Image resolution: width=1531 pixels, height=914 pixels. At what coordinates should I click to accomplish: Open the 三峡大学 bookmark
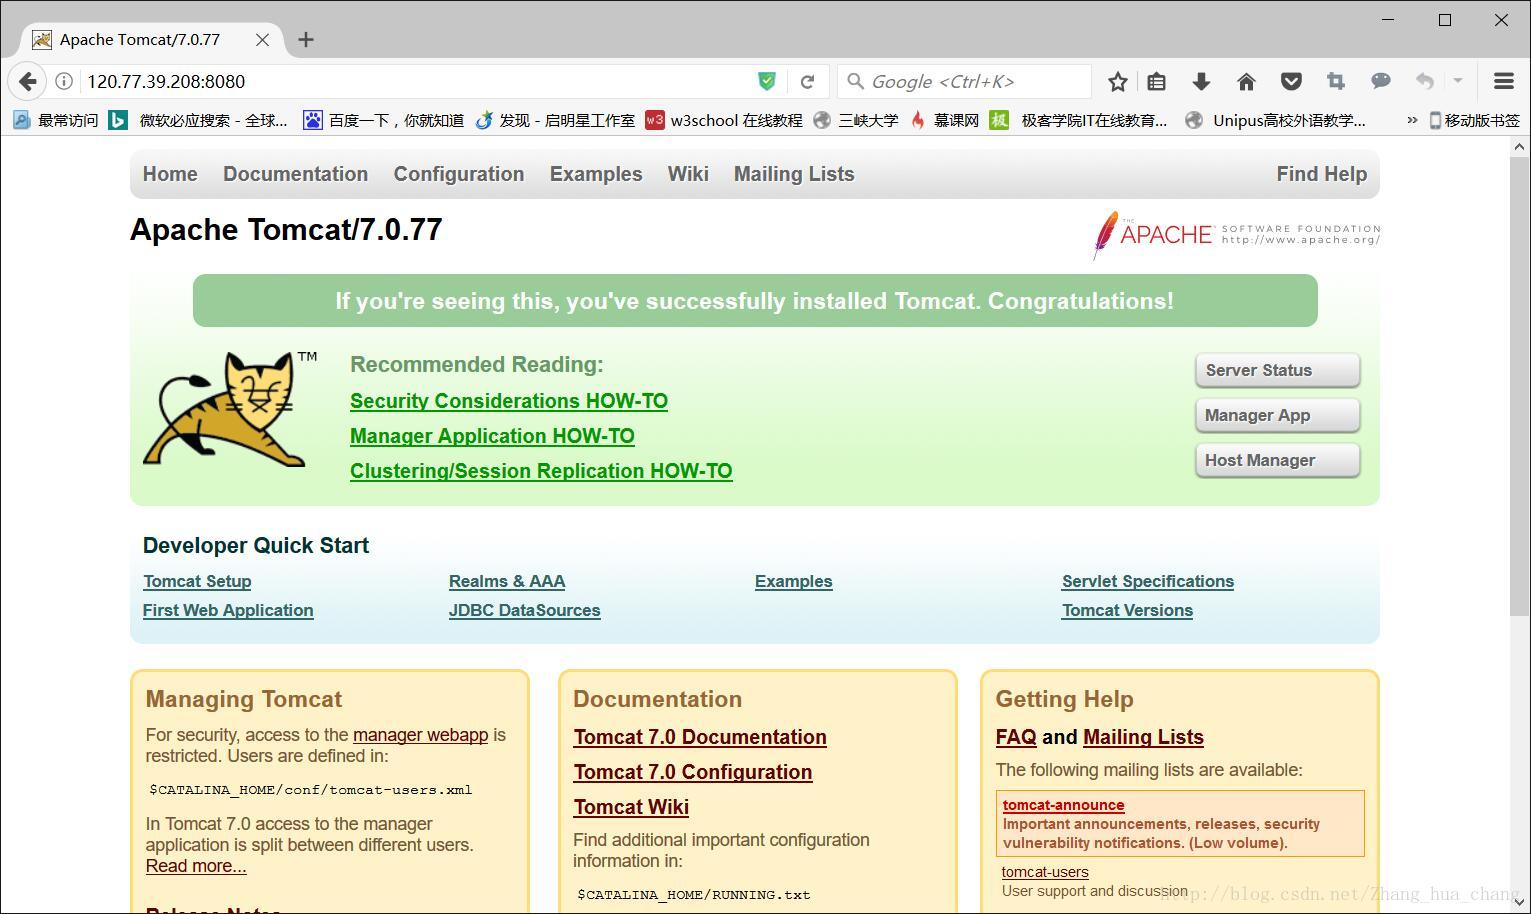click(855, 120)
